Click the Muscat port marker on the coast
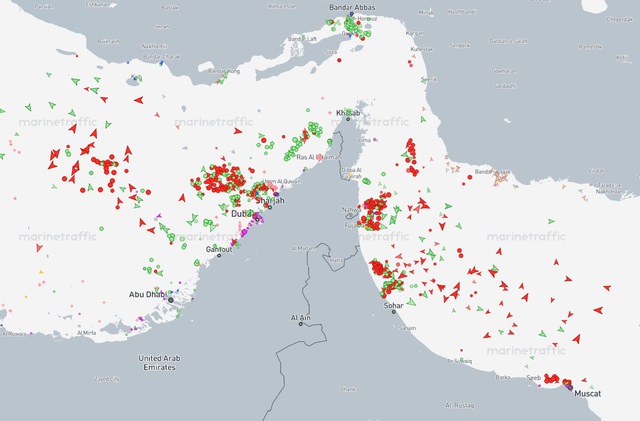The height and width of the screenshot is (421, 640). (572, 388)
